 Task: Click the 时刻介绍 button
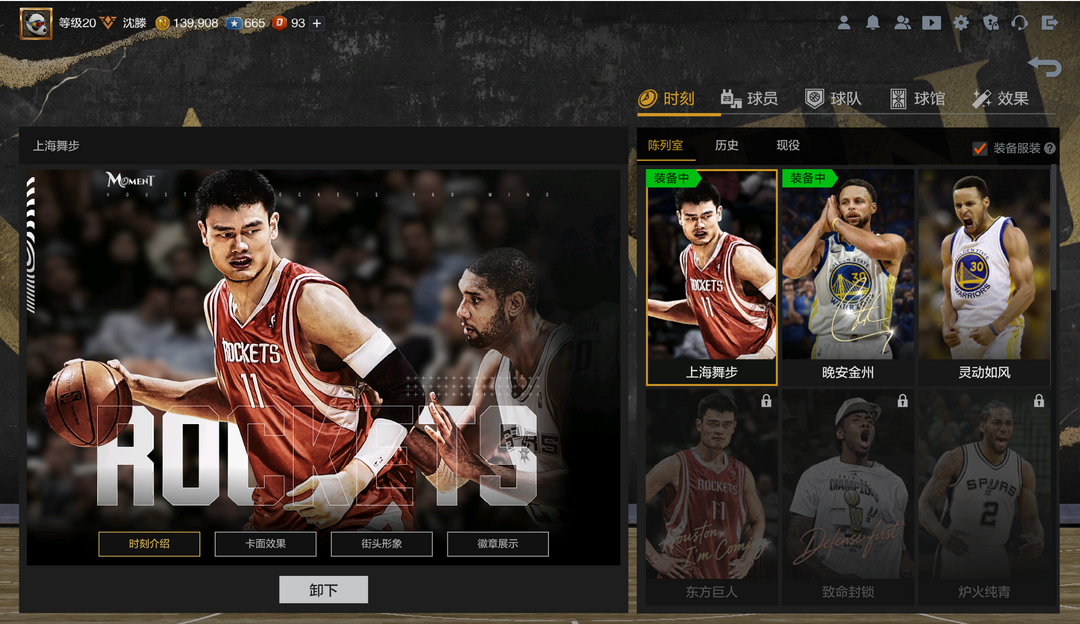click(x=149, y=543)
